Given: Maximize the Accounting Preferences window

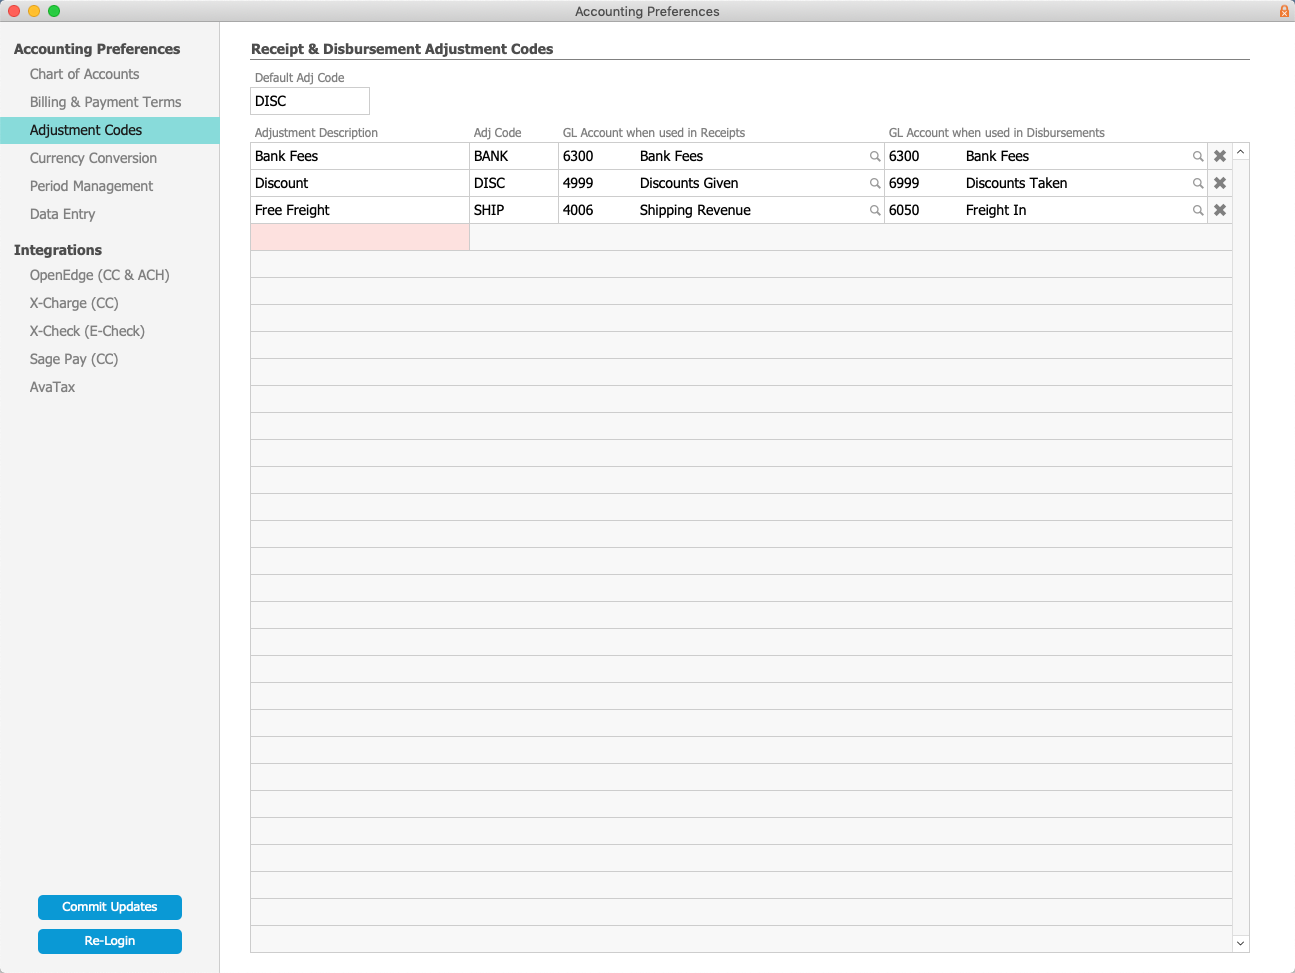Looking at the screenshot, I should tap(54, 11).
